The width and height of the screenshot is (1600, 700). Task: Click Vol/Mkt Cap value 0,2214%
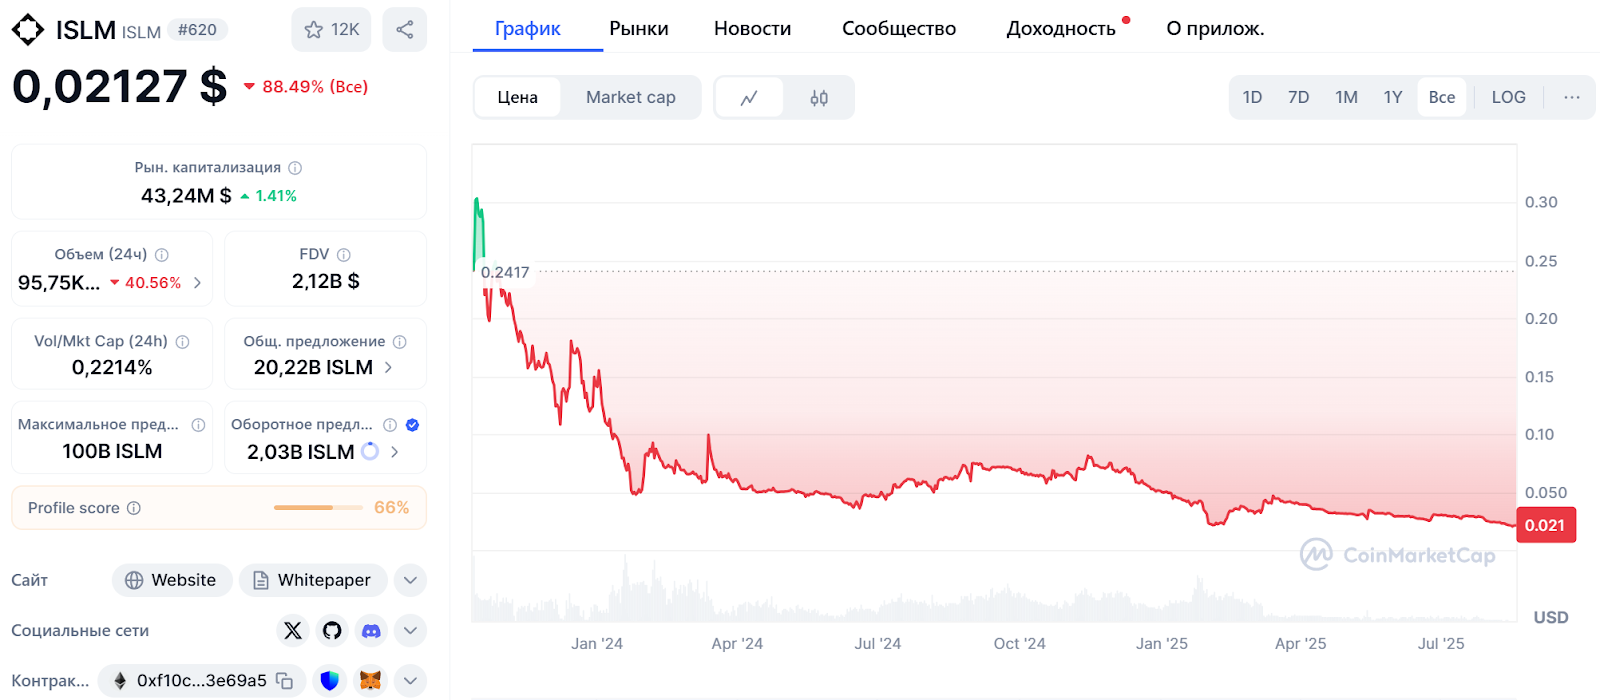coord(112,368)
